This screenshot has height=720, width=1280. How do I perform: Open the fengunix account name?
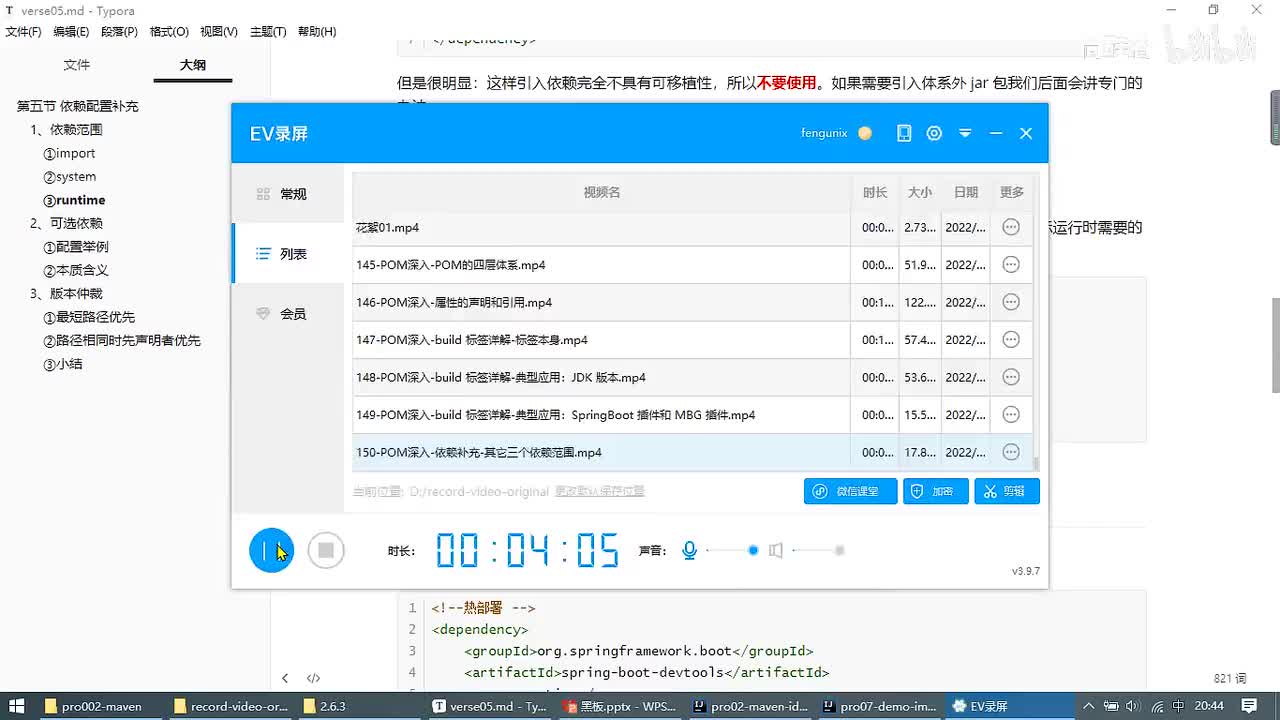824,133
